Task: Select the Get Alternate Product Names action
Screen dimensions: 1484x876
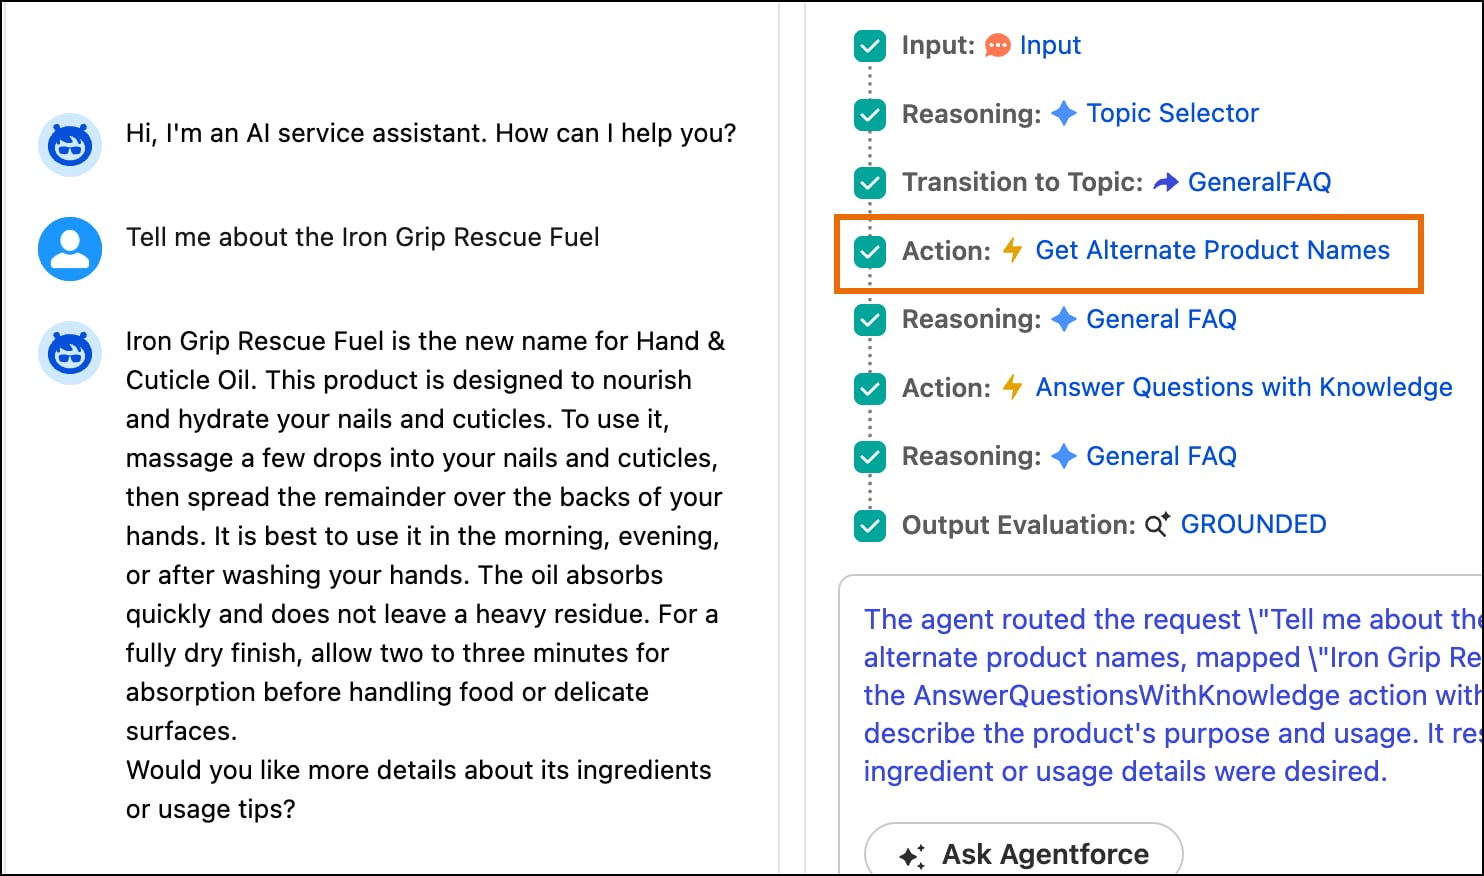Action: click(x=1212, y=250)
